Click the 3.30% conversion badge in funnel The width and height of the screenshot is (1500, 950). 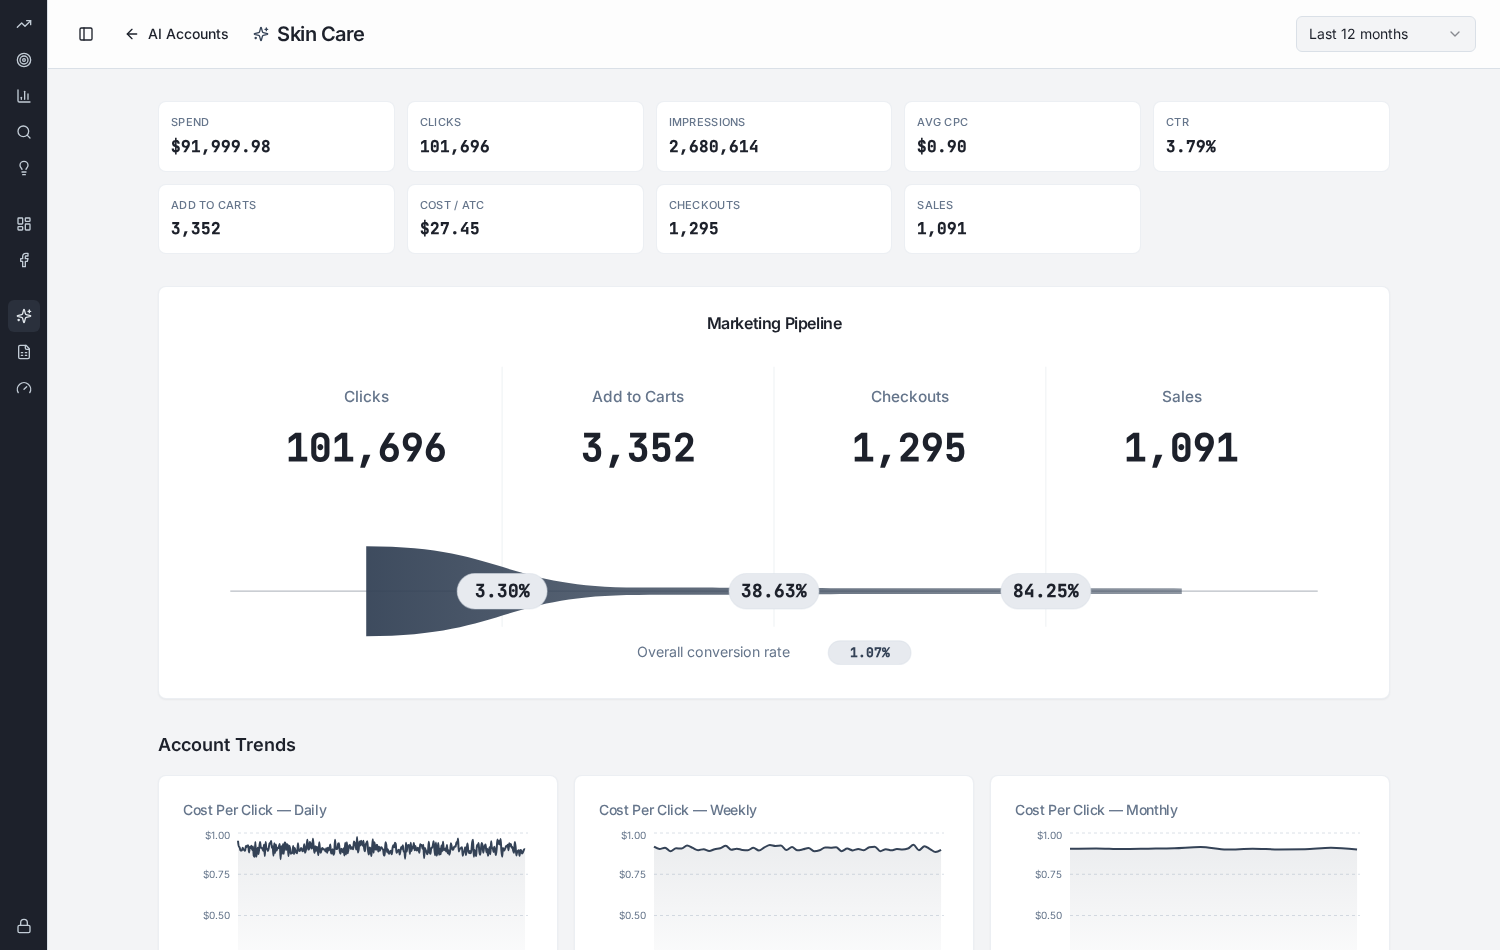click(x=502, y=591)
